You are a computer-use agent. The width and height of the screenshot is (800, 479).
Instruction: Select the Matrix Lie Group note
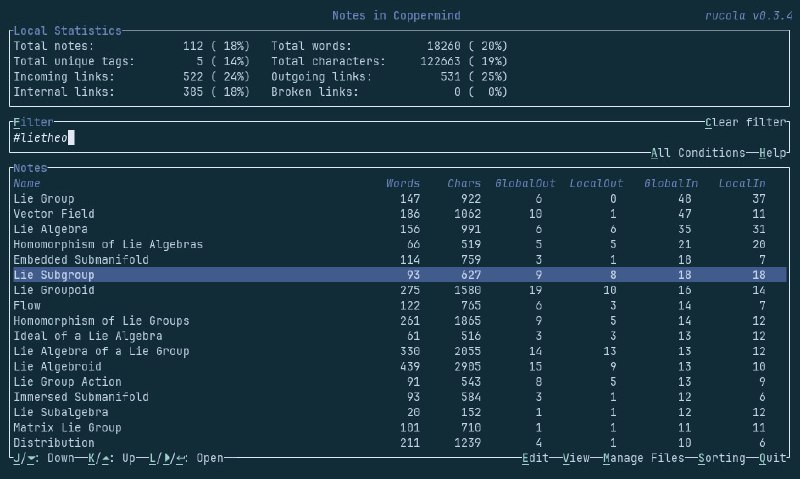399,427
